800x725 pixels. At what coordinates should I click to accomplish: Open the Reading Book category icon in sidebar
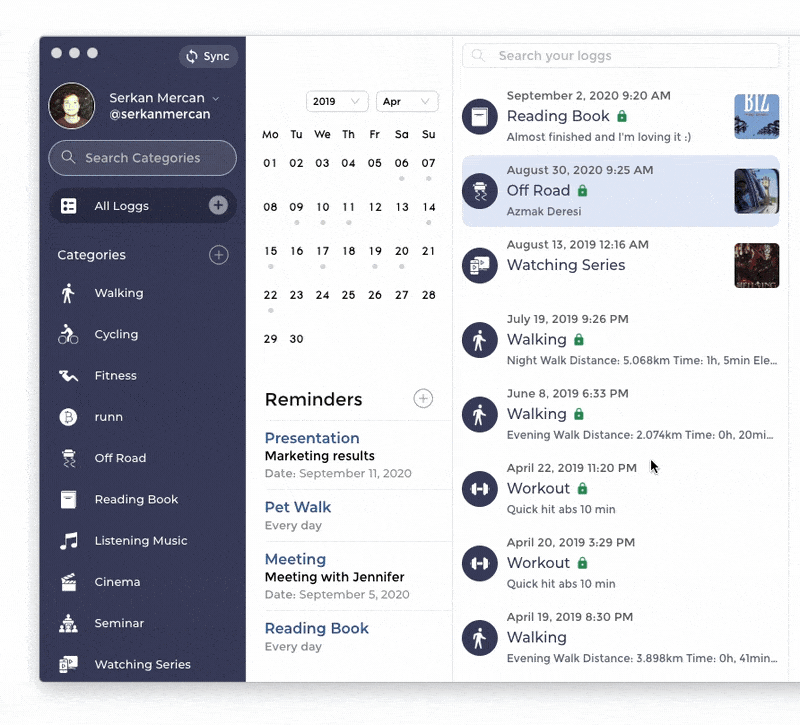(68, 499)
